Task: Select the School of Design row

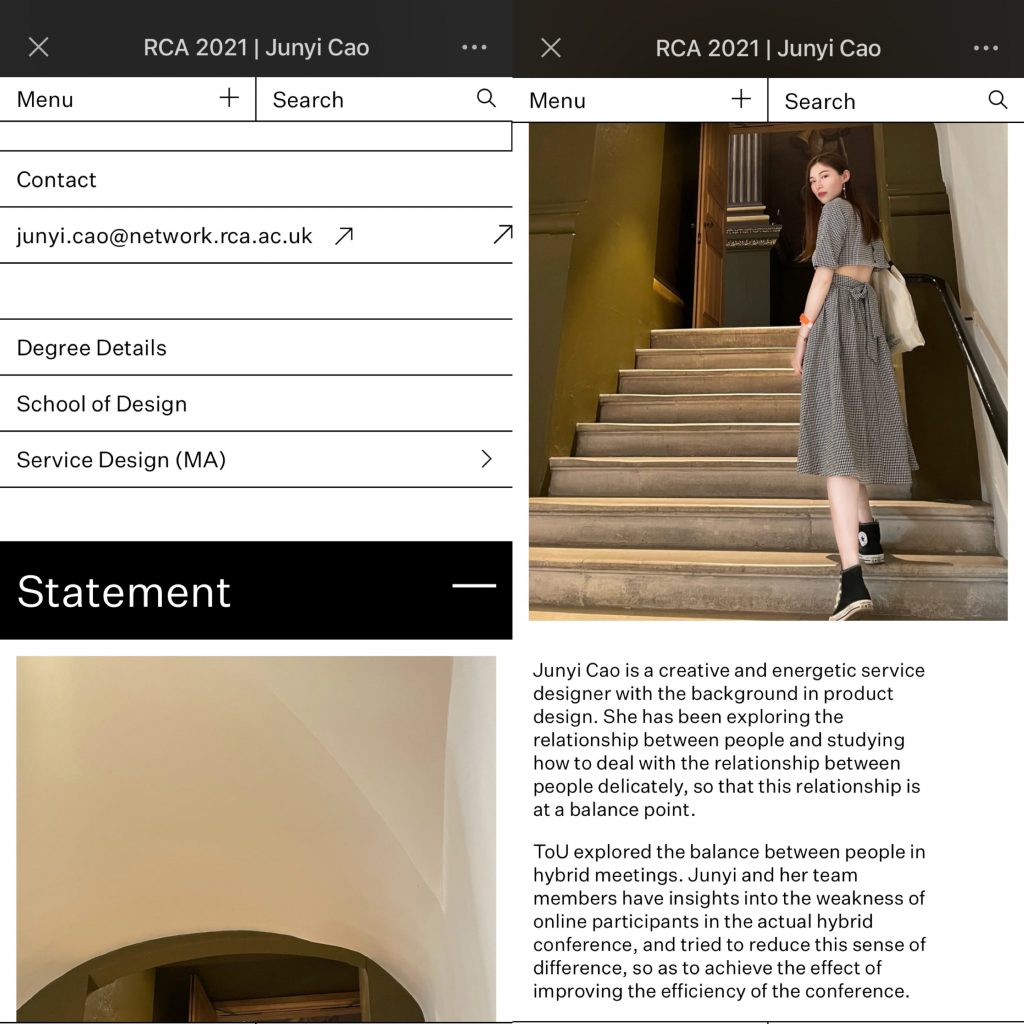Action: click(x=256, y=404)
